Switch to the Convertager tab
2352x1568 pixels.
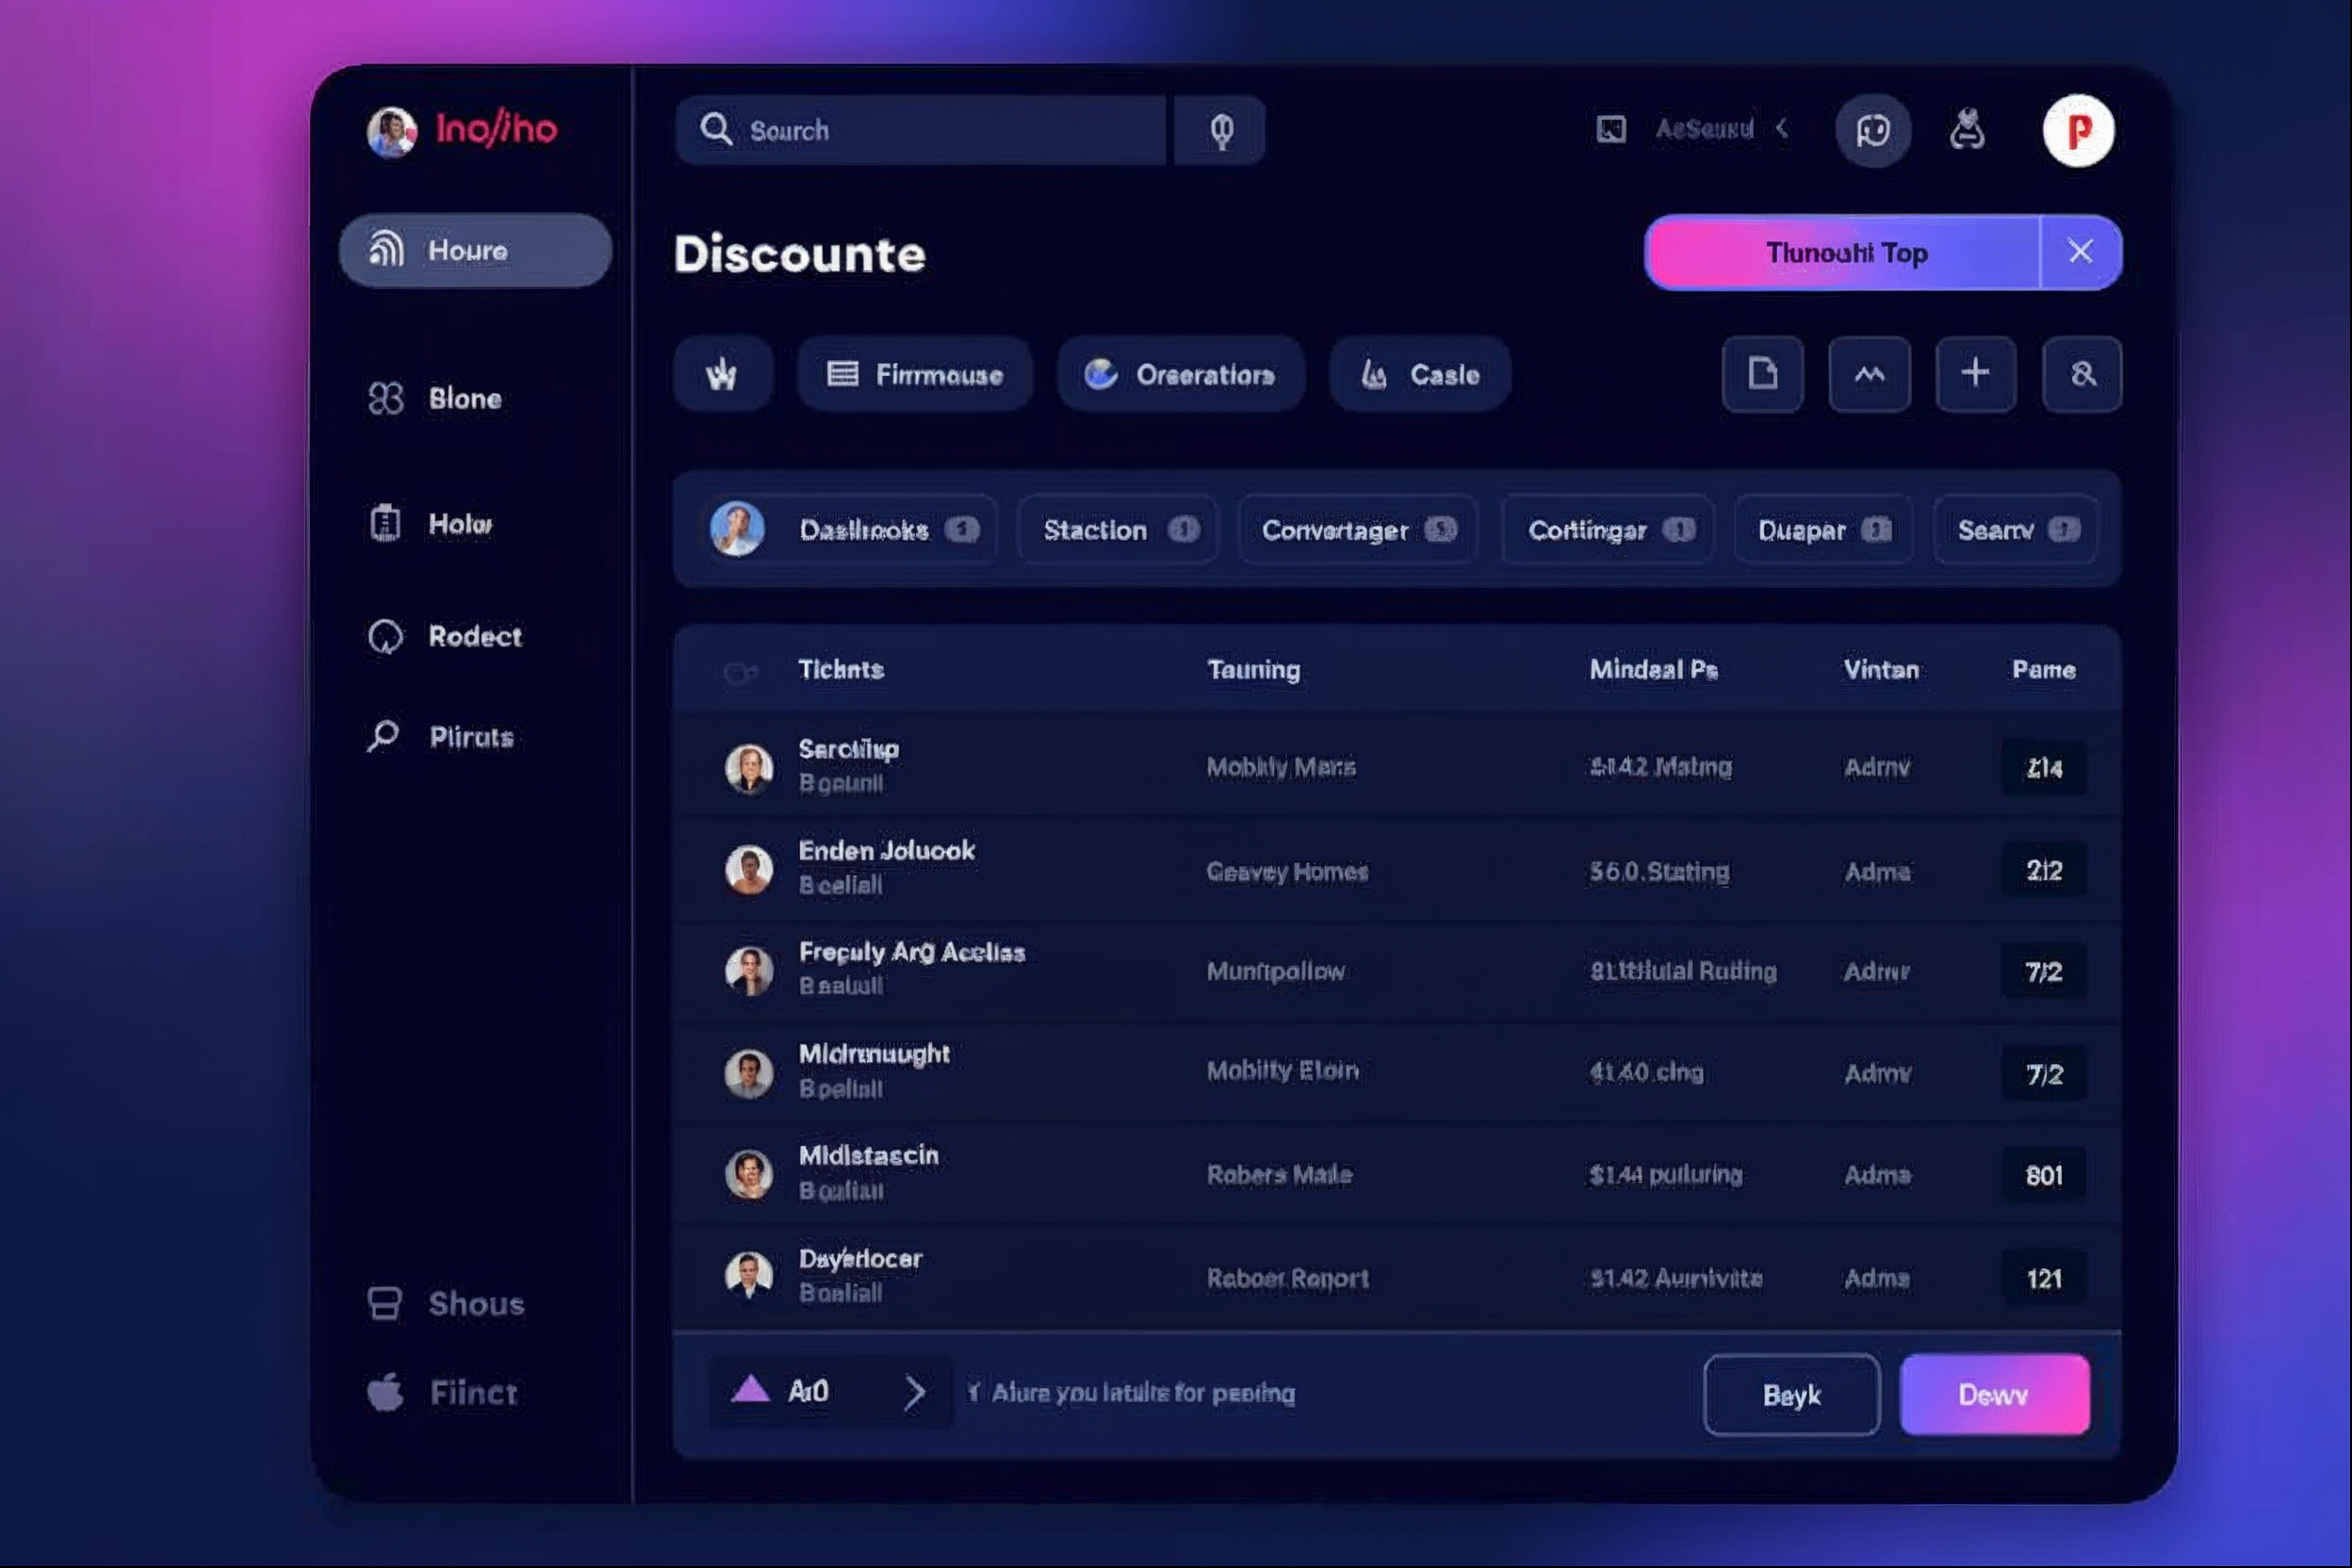point(1357,530)
